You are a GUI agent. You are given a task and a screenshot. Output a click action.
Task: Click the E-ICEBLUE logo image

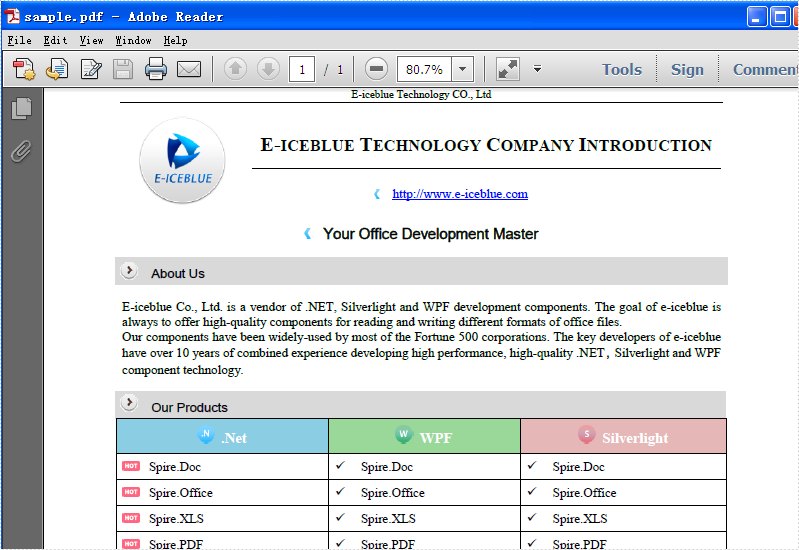point(182,161)
